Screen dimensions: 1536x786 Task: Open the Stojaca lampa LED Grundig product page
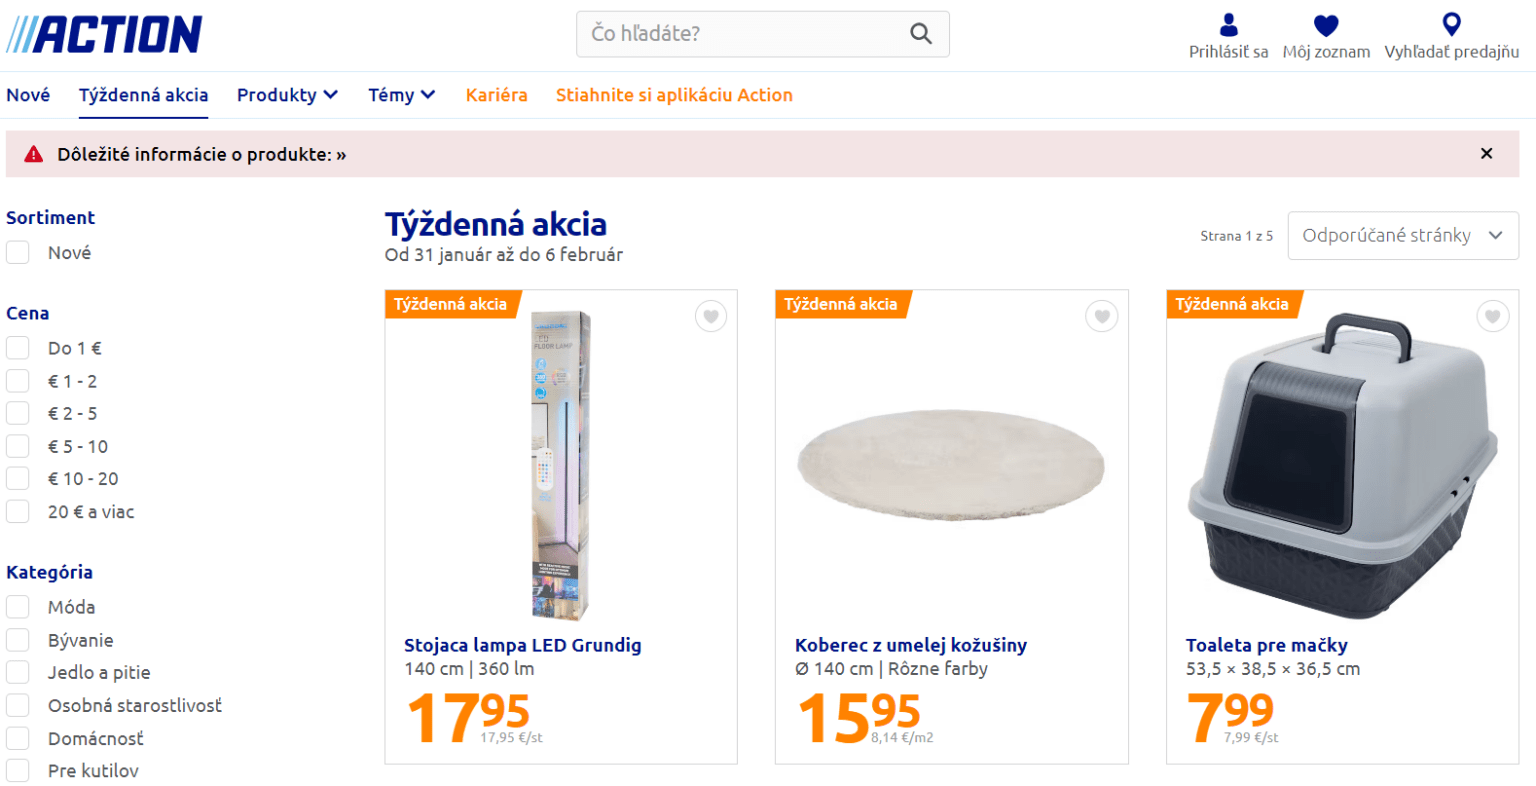[523, 645]
